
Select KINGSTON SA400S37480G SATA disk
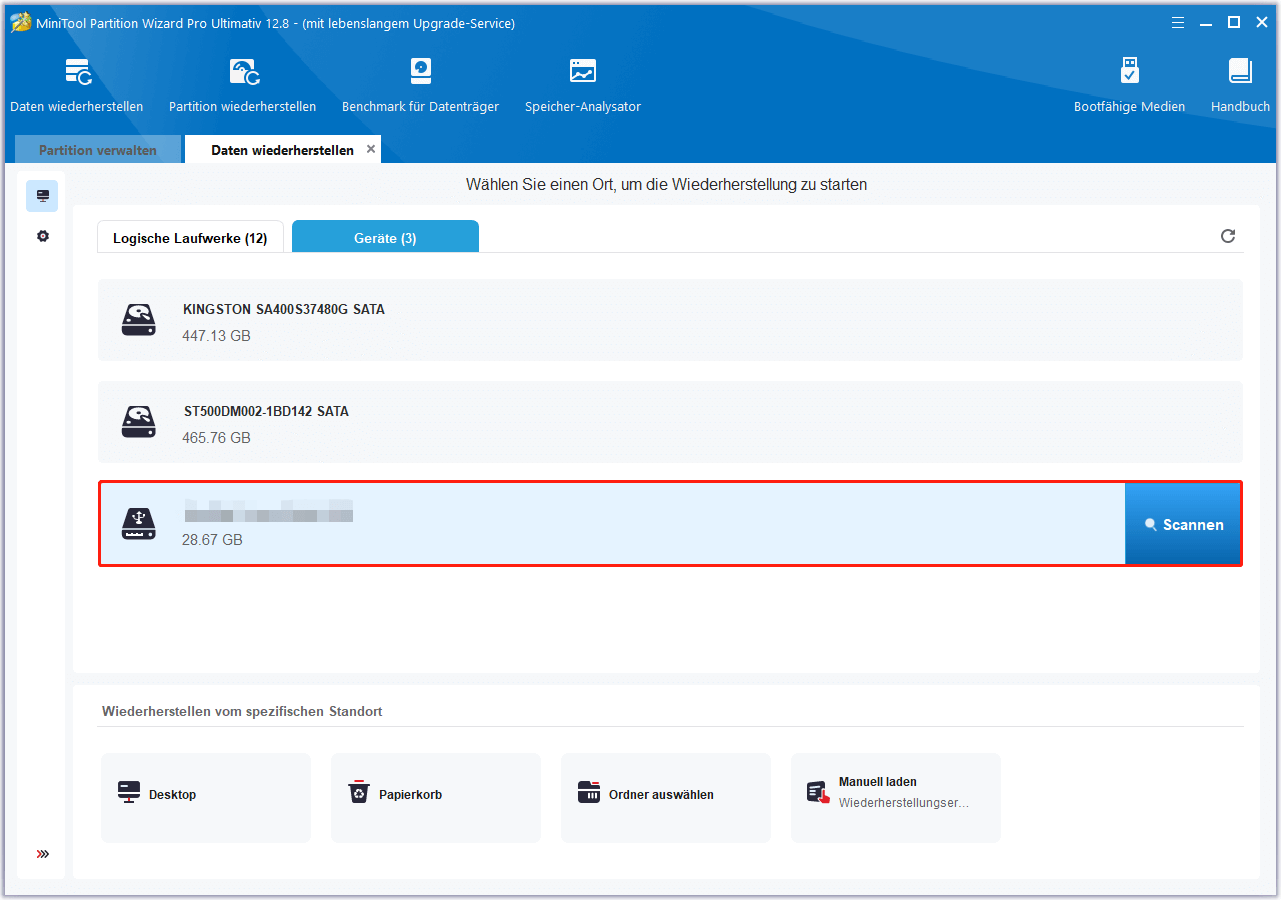pyautogui.click(x=670, y=320)
